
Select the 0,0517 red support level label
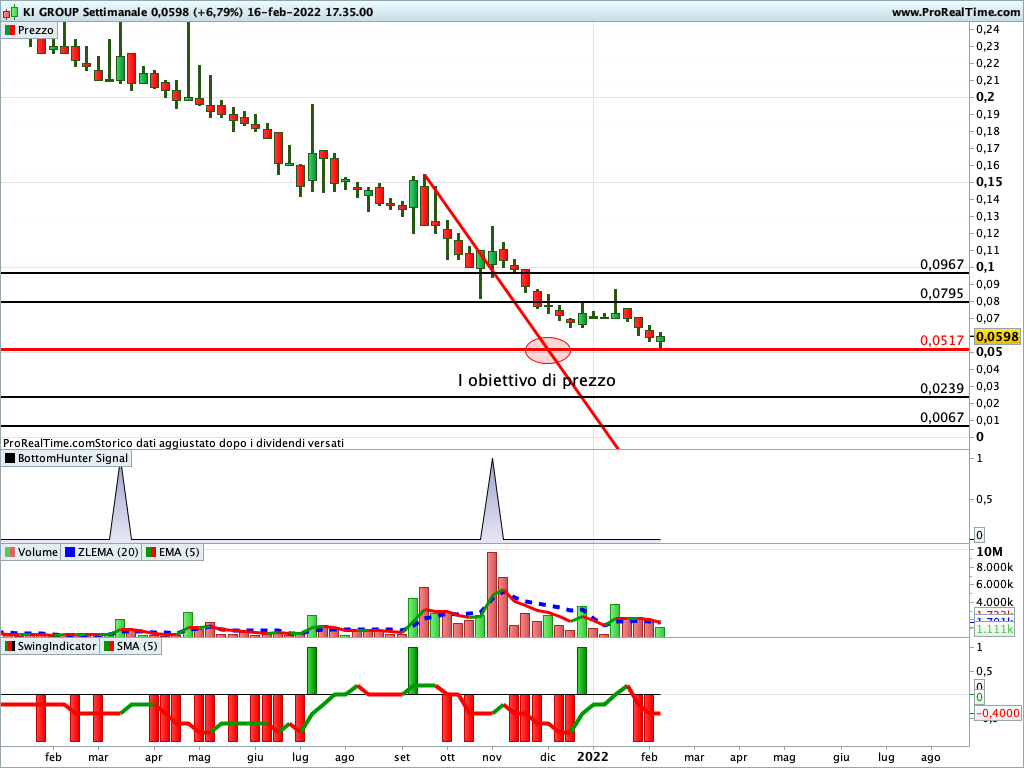[941, 341]
